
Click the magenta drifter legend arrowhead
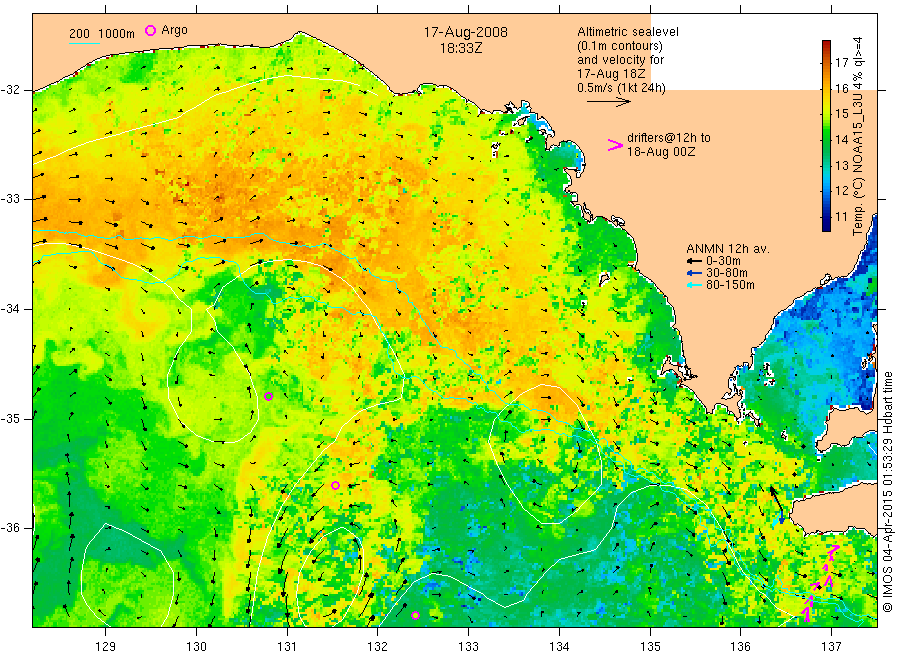[615, 145]
